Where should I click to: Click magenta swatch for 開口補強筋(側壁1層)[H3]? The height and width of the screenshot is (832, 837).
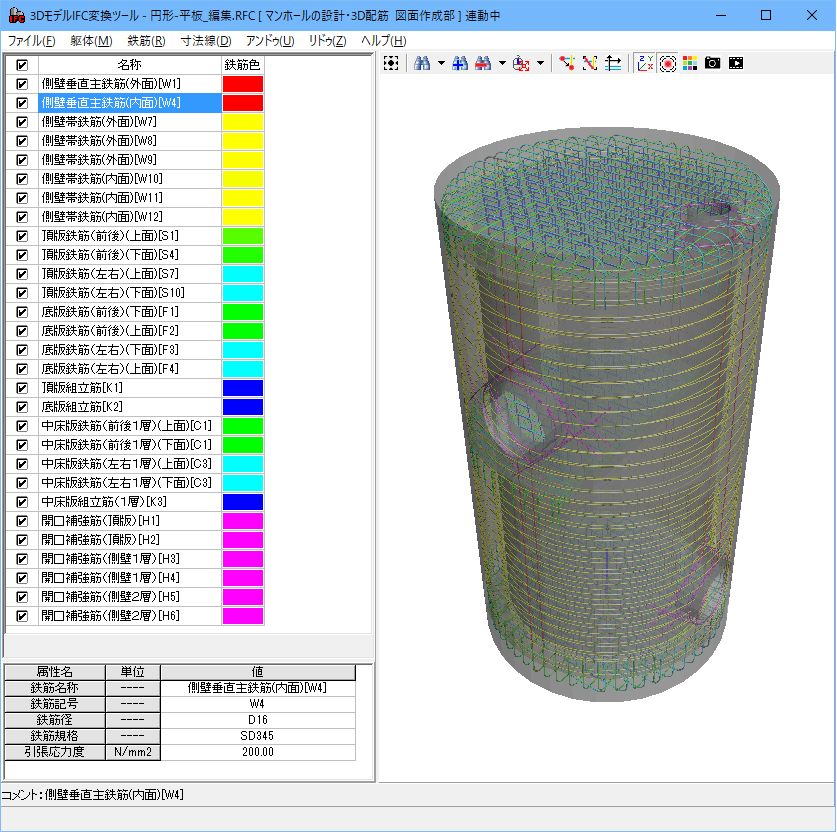pyautogui.click(x=243, y=559)
